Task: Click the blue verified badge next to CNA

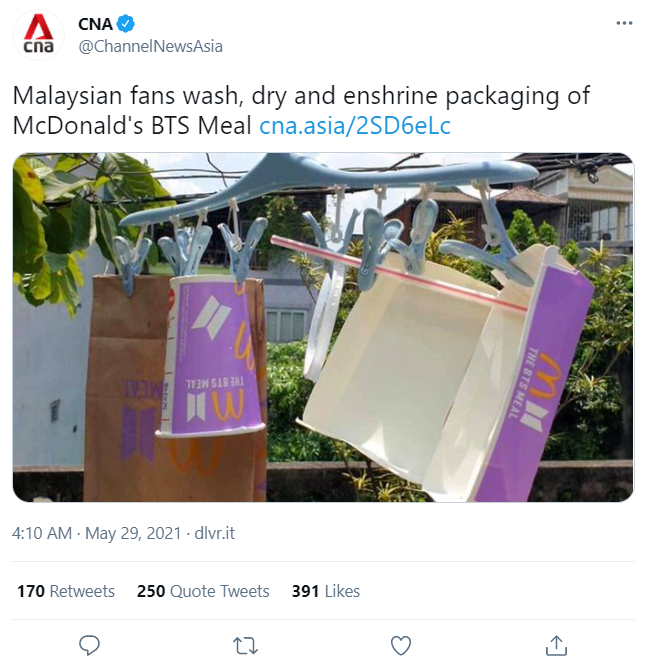Action: (126, 24)
